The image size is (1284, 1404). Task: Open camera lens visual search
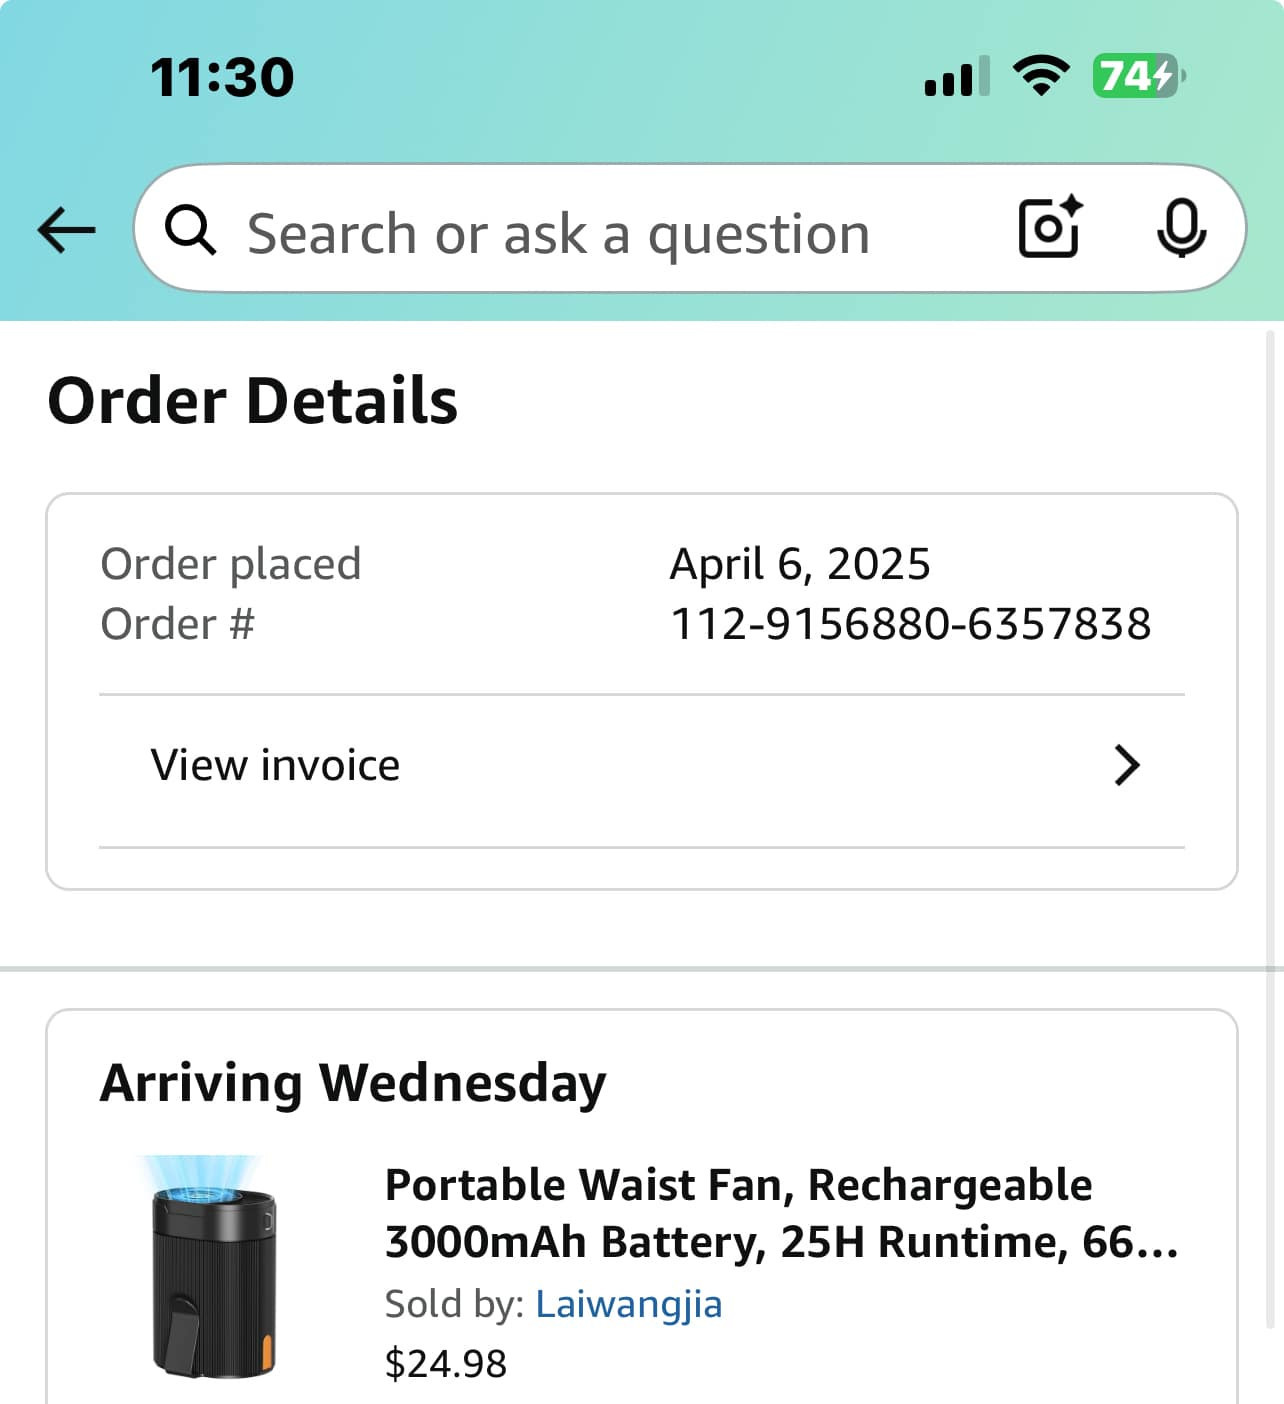pos(1049,228)
